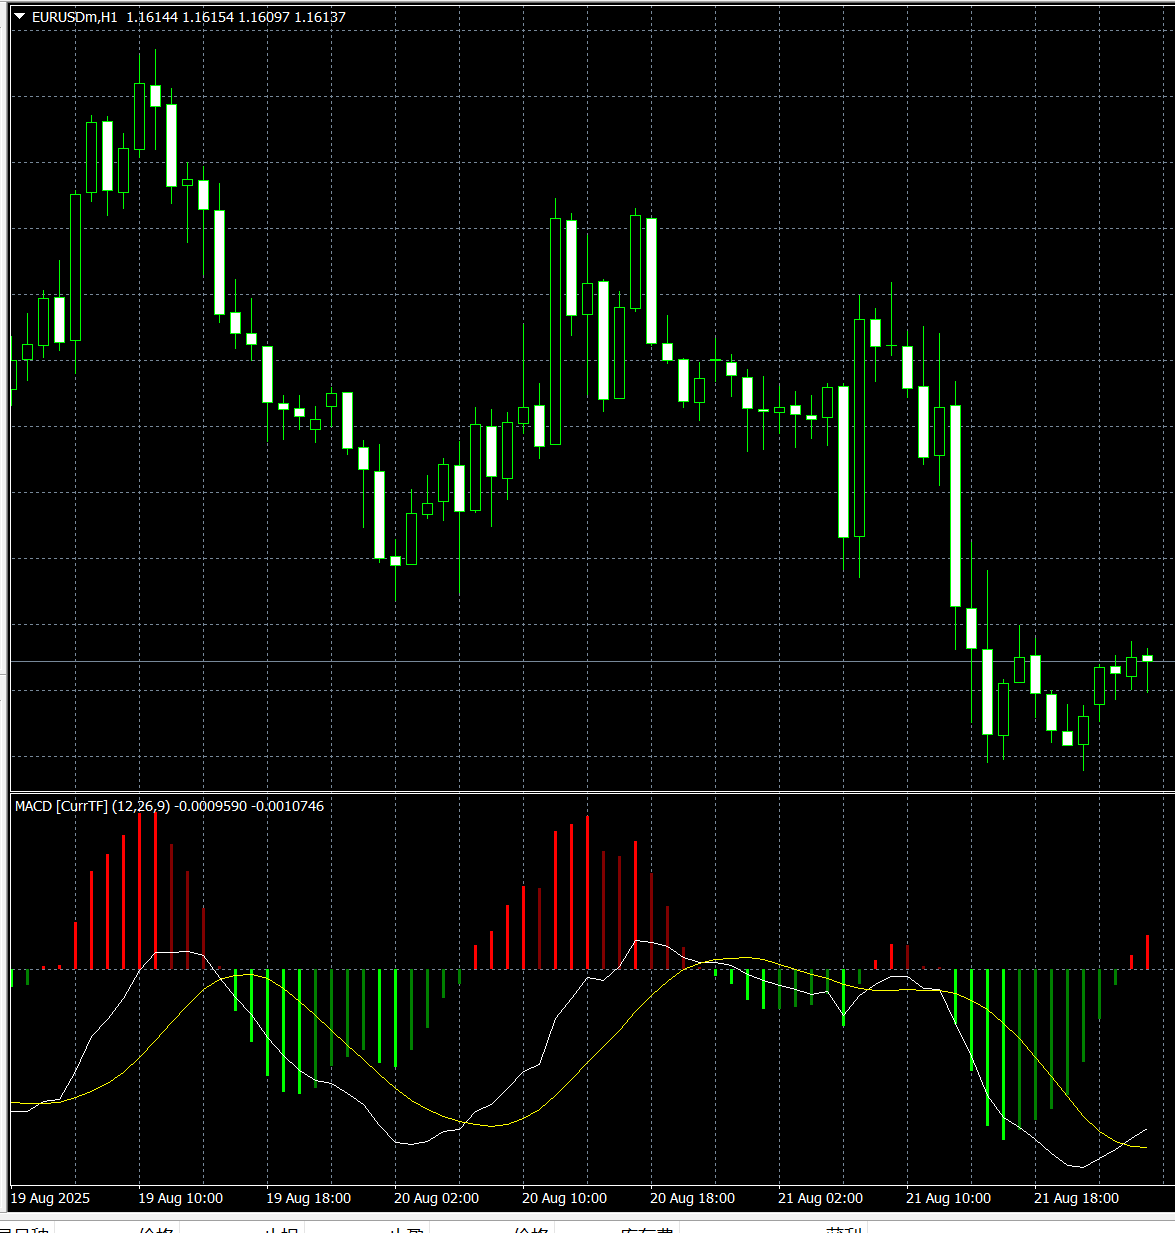Screen dimensions: 1175x1233
Task: Select the MACD [CurrTF] (12,26,9) indicator label
Action: click(92, 806)
